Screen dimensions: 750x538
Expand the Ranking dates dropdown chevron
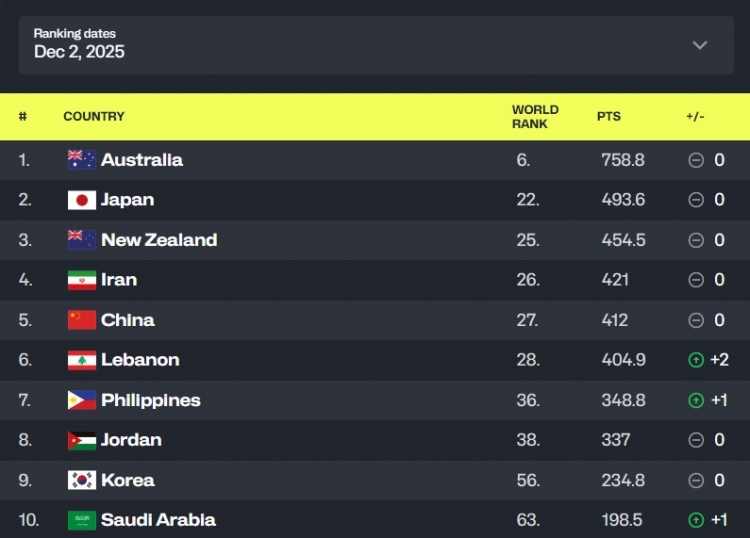point(700,45)
